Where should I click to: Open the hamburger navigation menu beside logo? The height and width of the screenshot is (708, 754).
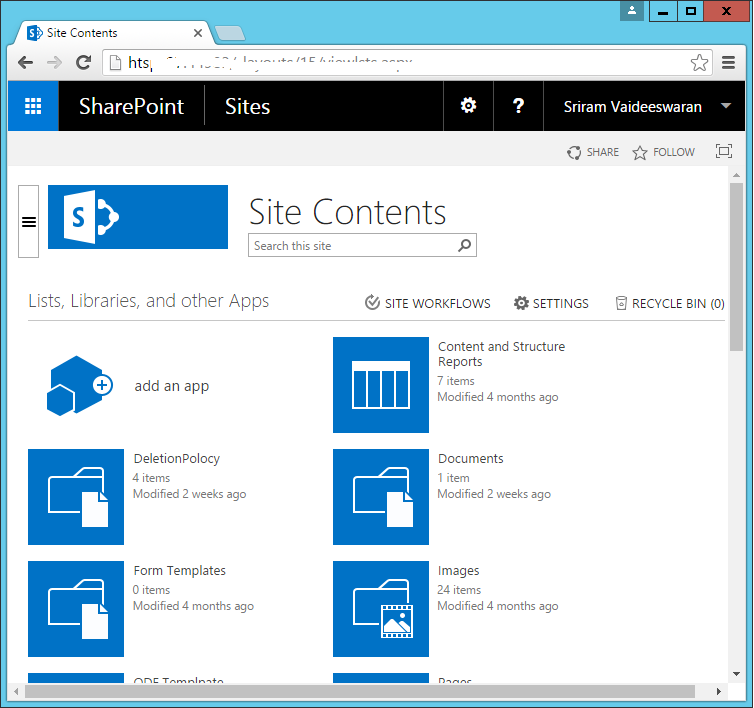tap(29, 222)
